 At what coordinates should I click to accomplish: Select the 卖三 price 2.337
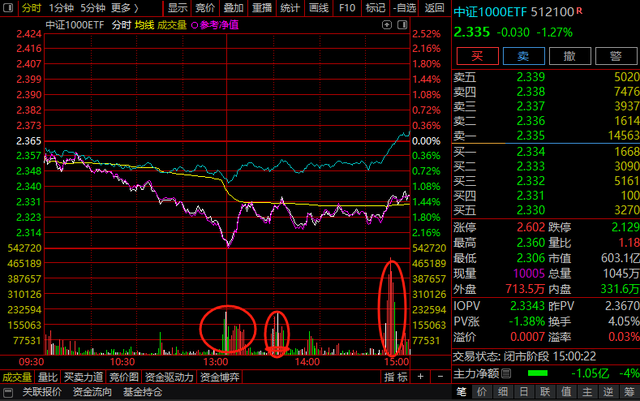pos(531,106)
